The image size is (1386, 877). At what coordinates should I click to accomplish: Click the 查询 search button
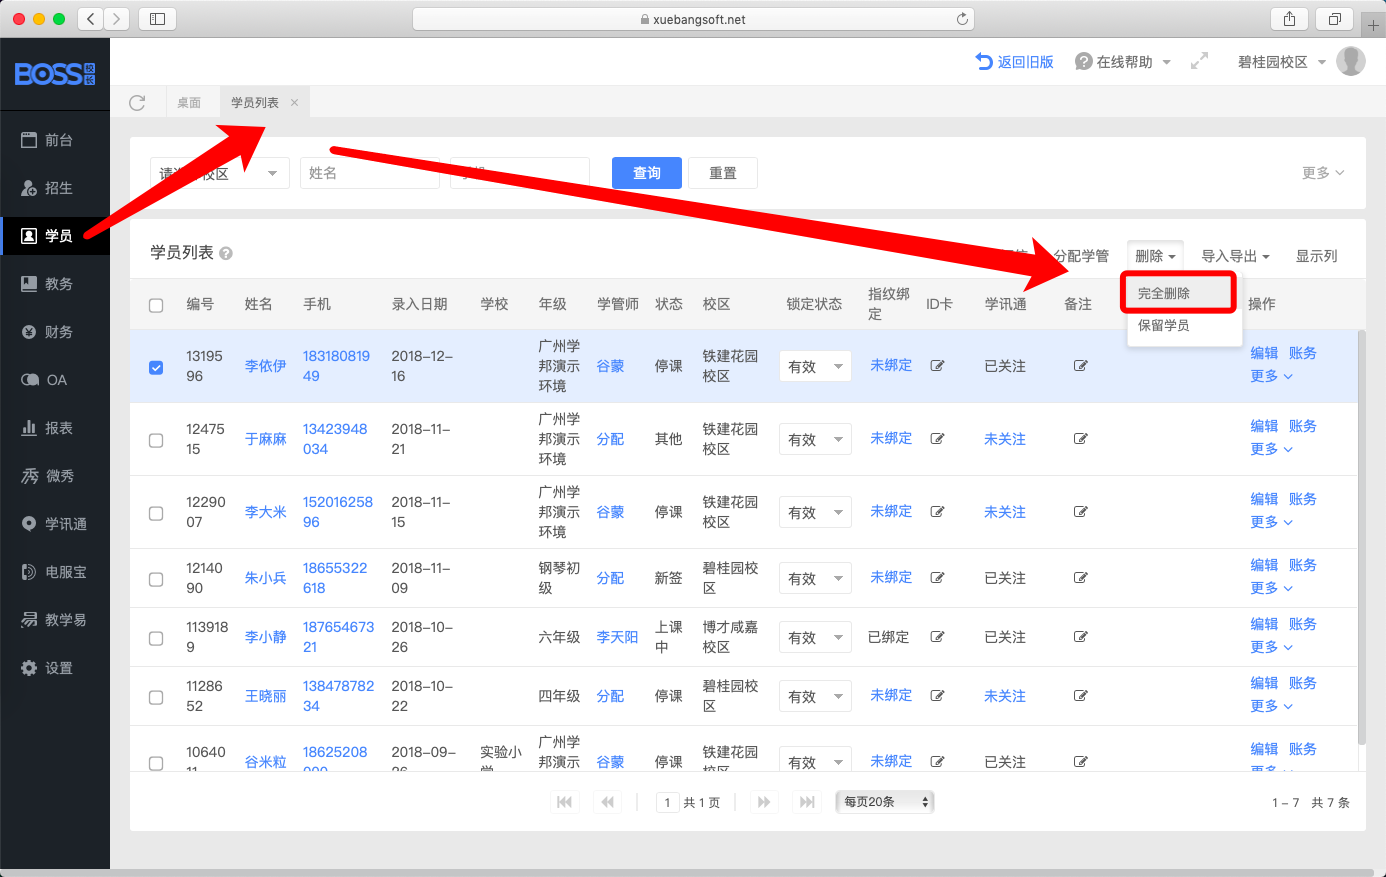[647, 173]
